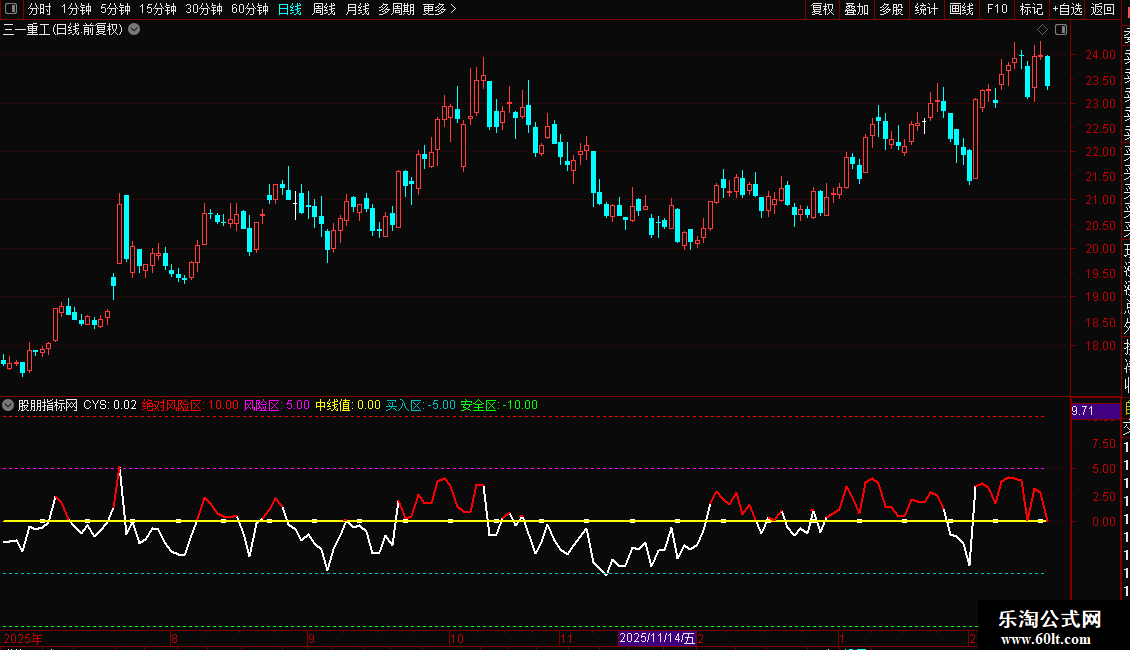The image size is (1130, 650).
Task: Click the diamond marker icon above the chart
Action: pos(1042,30)
